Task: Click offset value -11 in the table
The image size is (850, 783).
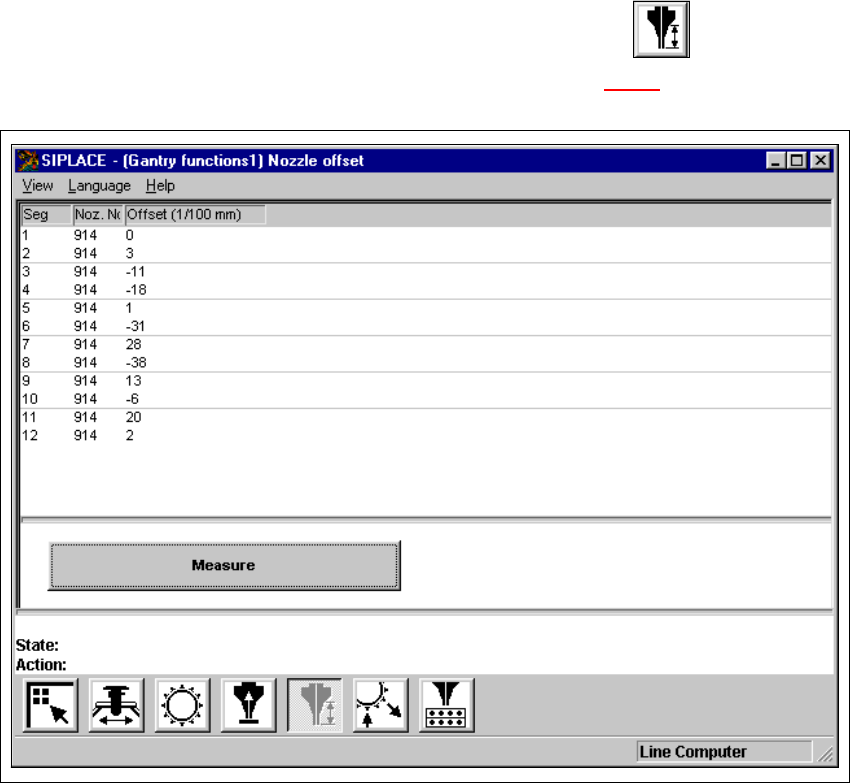Action: pyautogui.click(x=136, y=272)
